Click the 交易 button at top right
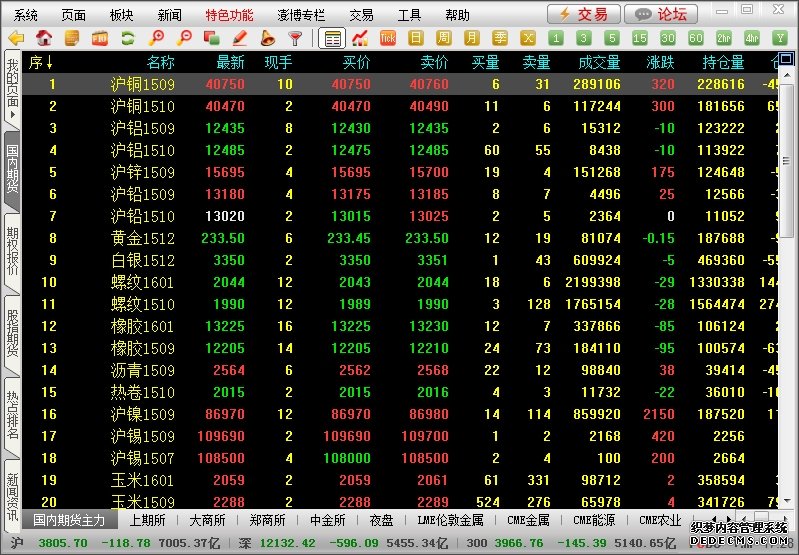Viewport: 799px width, 555px height. tap(582, 14)
